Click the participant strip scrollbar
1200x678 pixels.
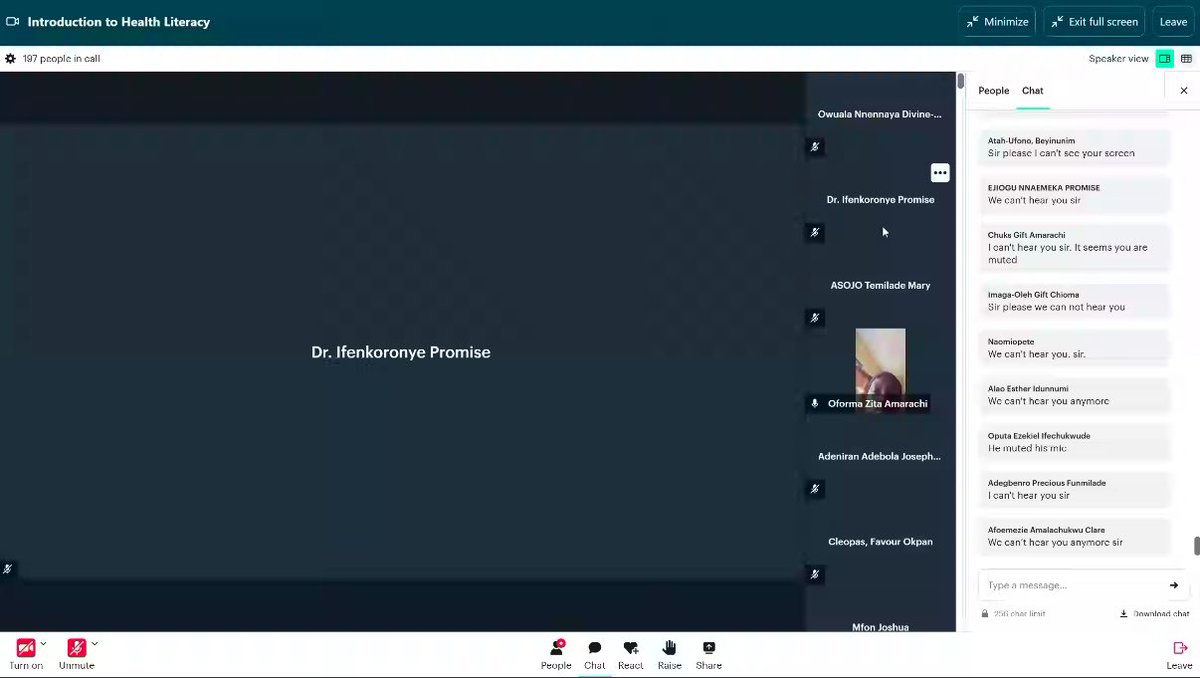point(961,81)
